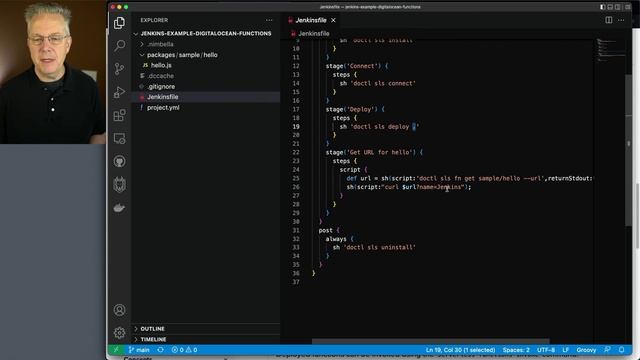The image size is (640, 360).
Task: Open the Manage settings gear
Action: tap(119, 333)
